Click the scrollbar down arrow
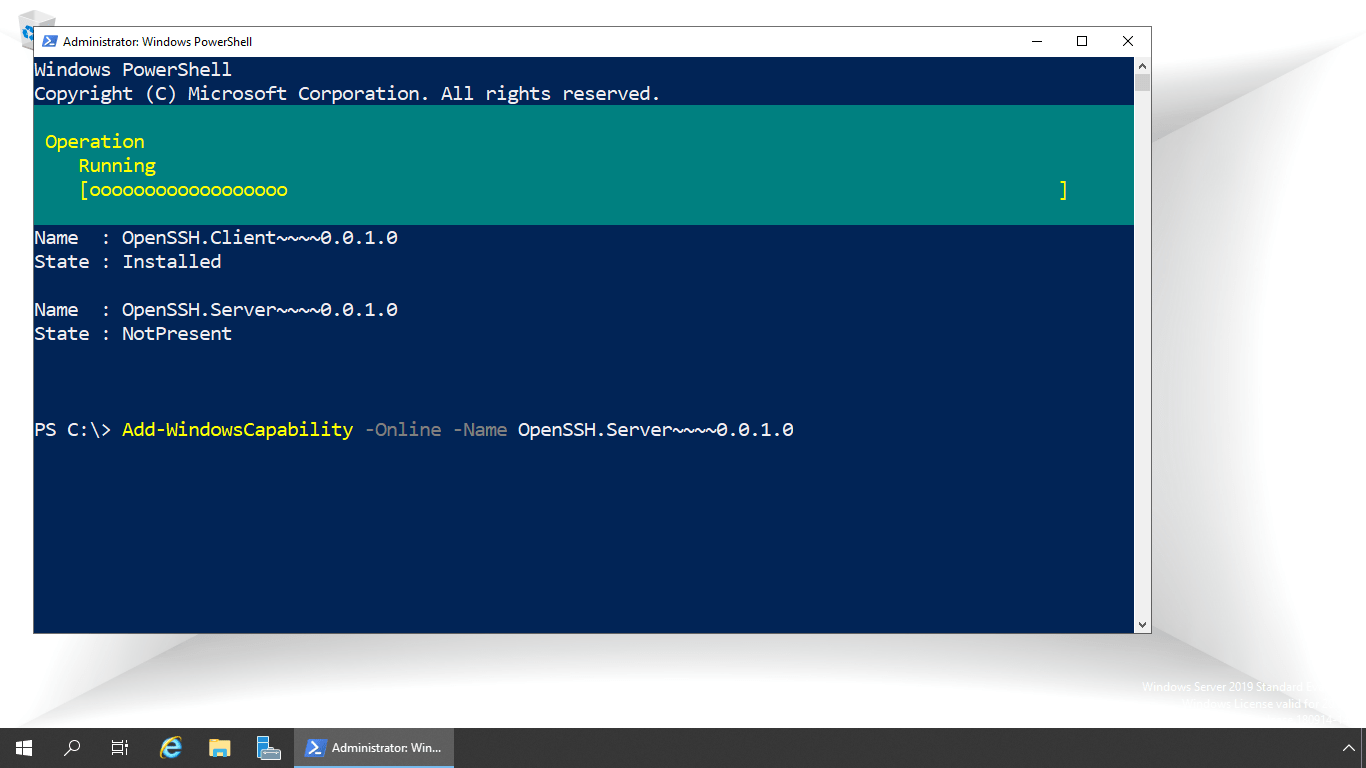The image size is (1366, 768). (x=1142, y=625)
